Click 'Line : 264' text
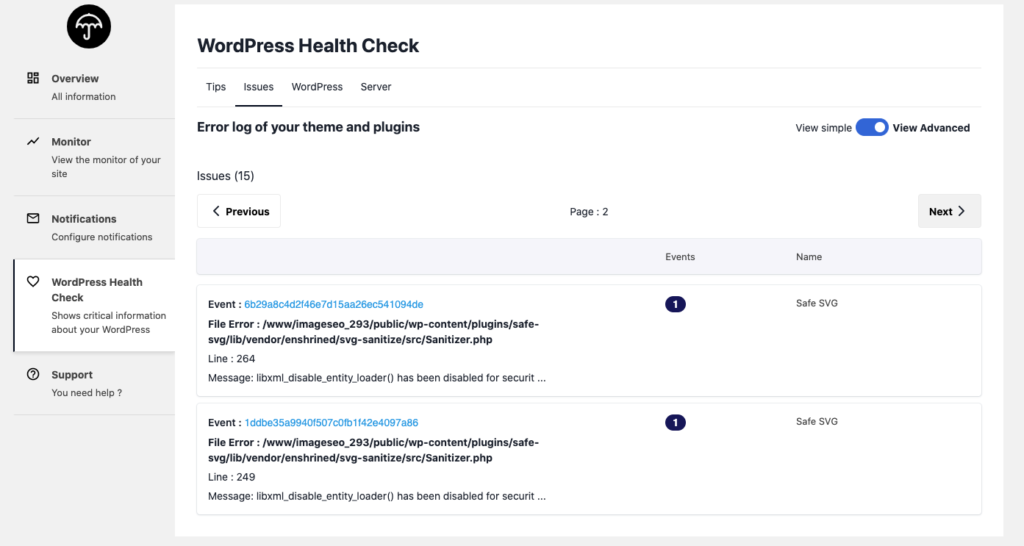The height and width of the screenshot is (546, 1024). tap(231, 359)
